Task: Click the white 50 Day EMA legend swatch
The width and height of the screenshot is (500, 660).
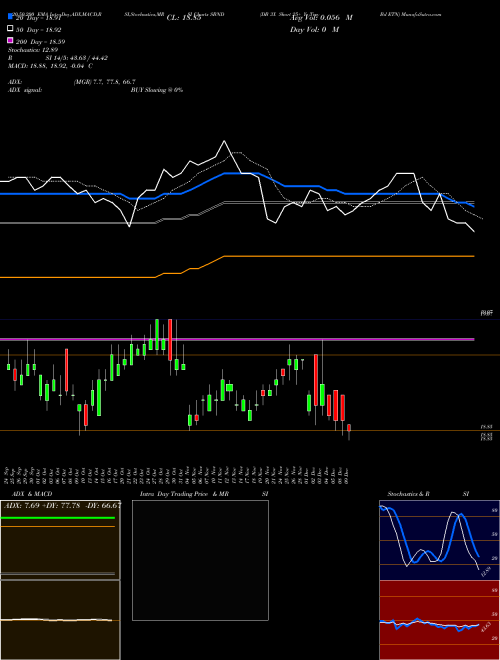Action: click(x=10, y=29)
